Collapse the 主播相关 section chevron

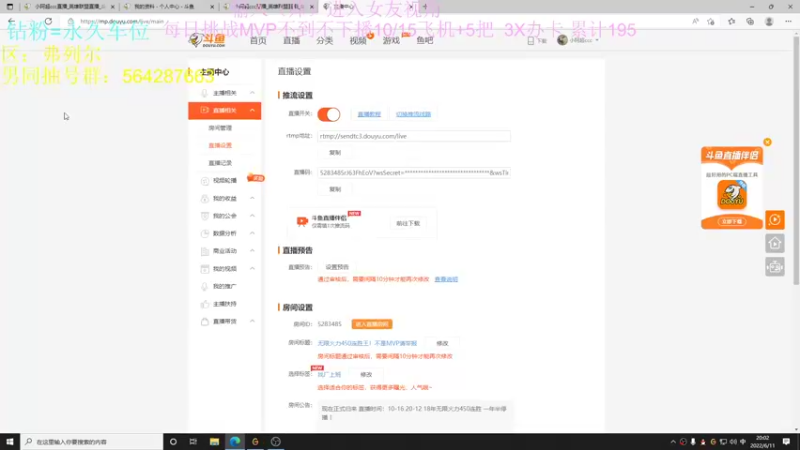tap(252, 93)
